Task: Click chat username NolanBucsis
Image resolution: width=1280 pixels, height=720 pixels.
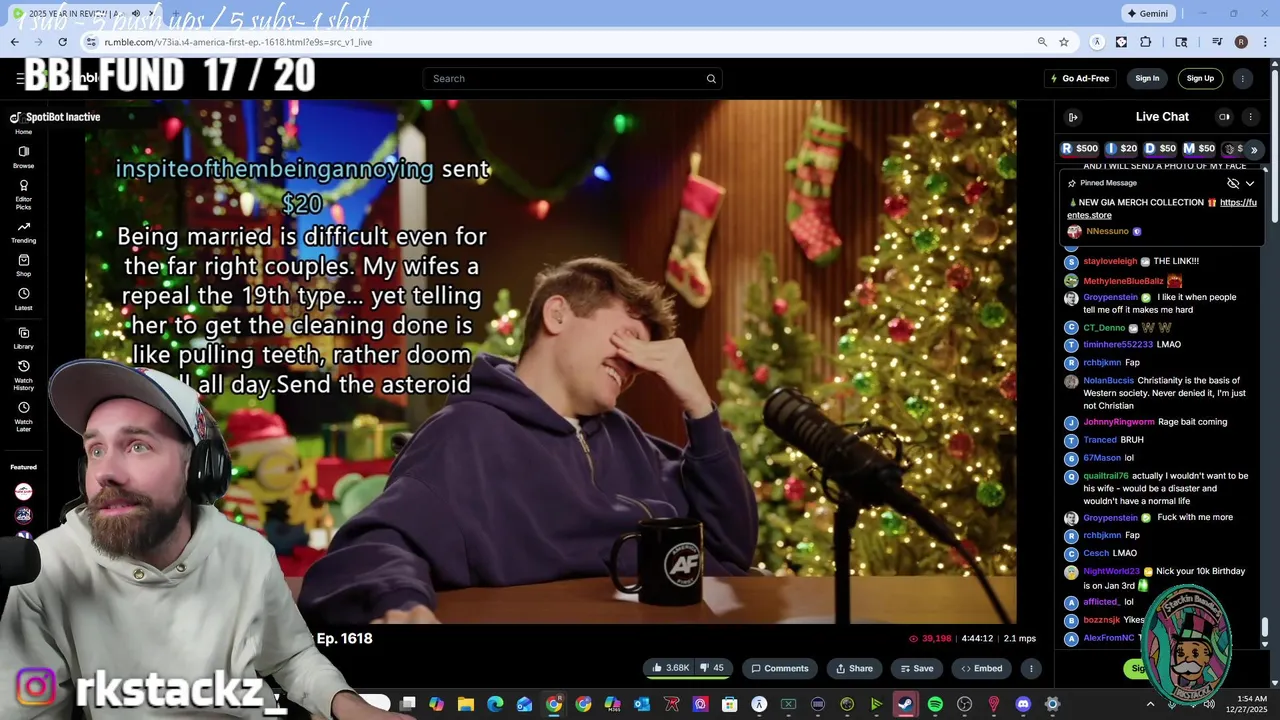Action: (1108, 380)
